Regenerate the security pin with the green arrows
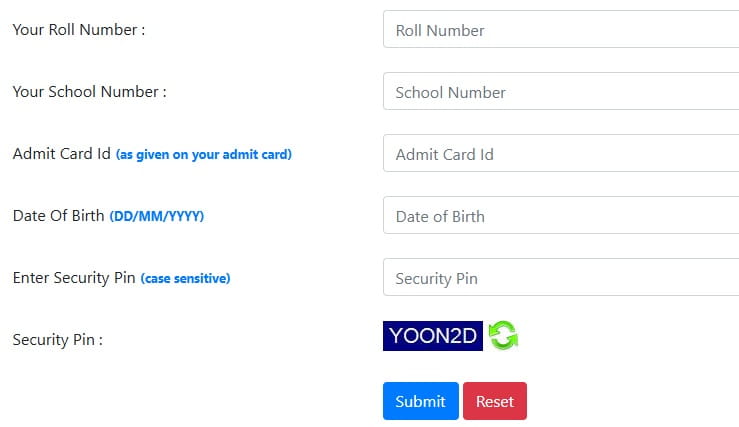 503,335
